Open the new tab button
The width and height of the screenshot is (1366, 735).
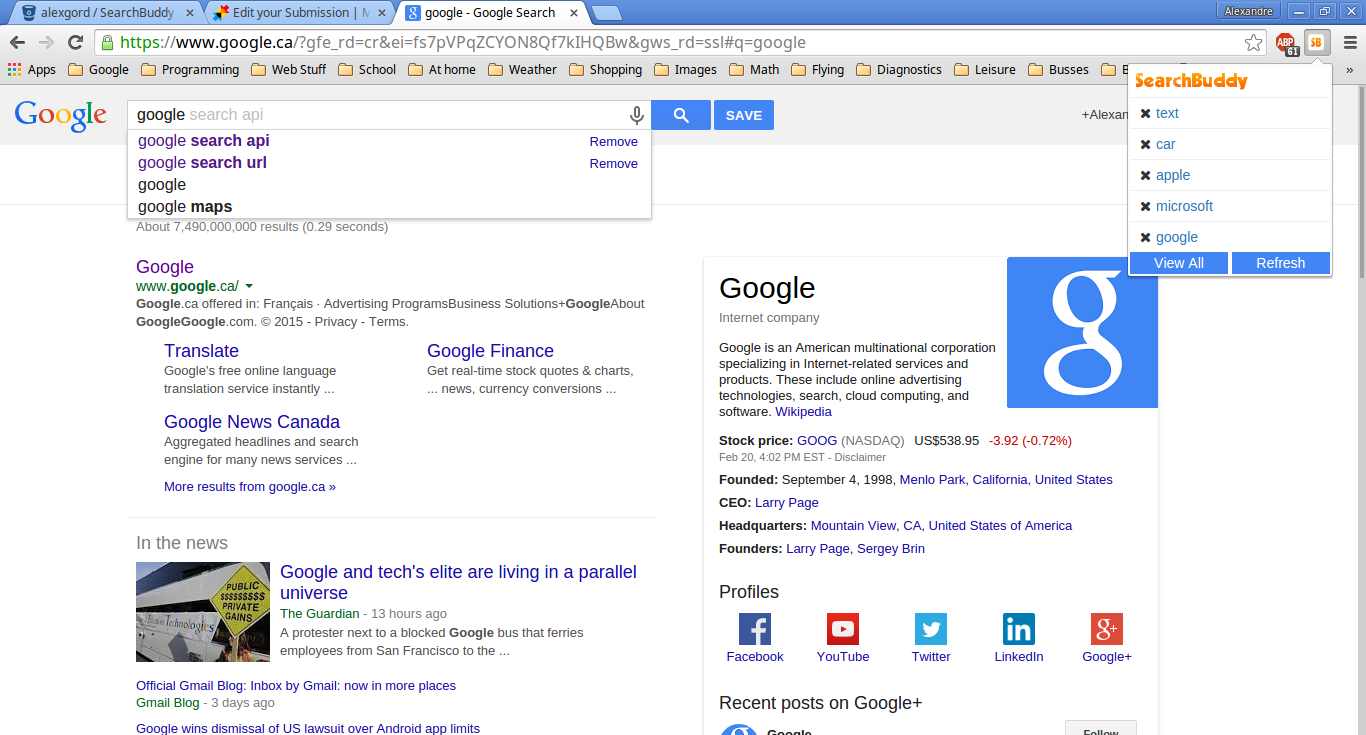click(606, 13)
